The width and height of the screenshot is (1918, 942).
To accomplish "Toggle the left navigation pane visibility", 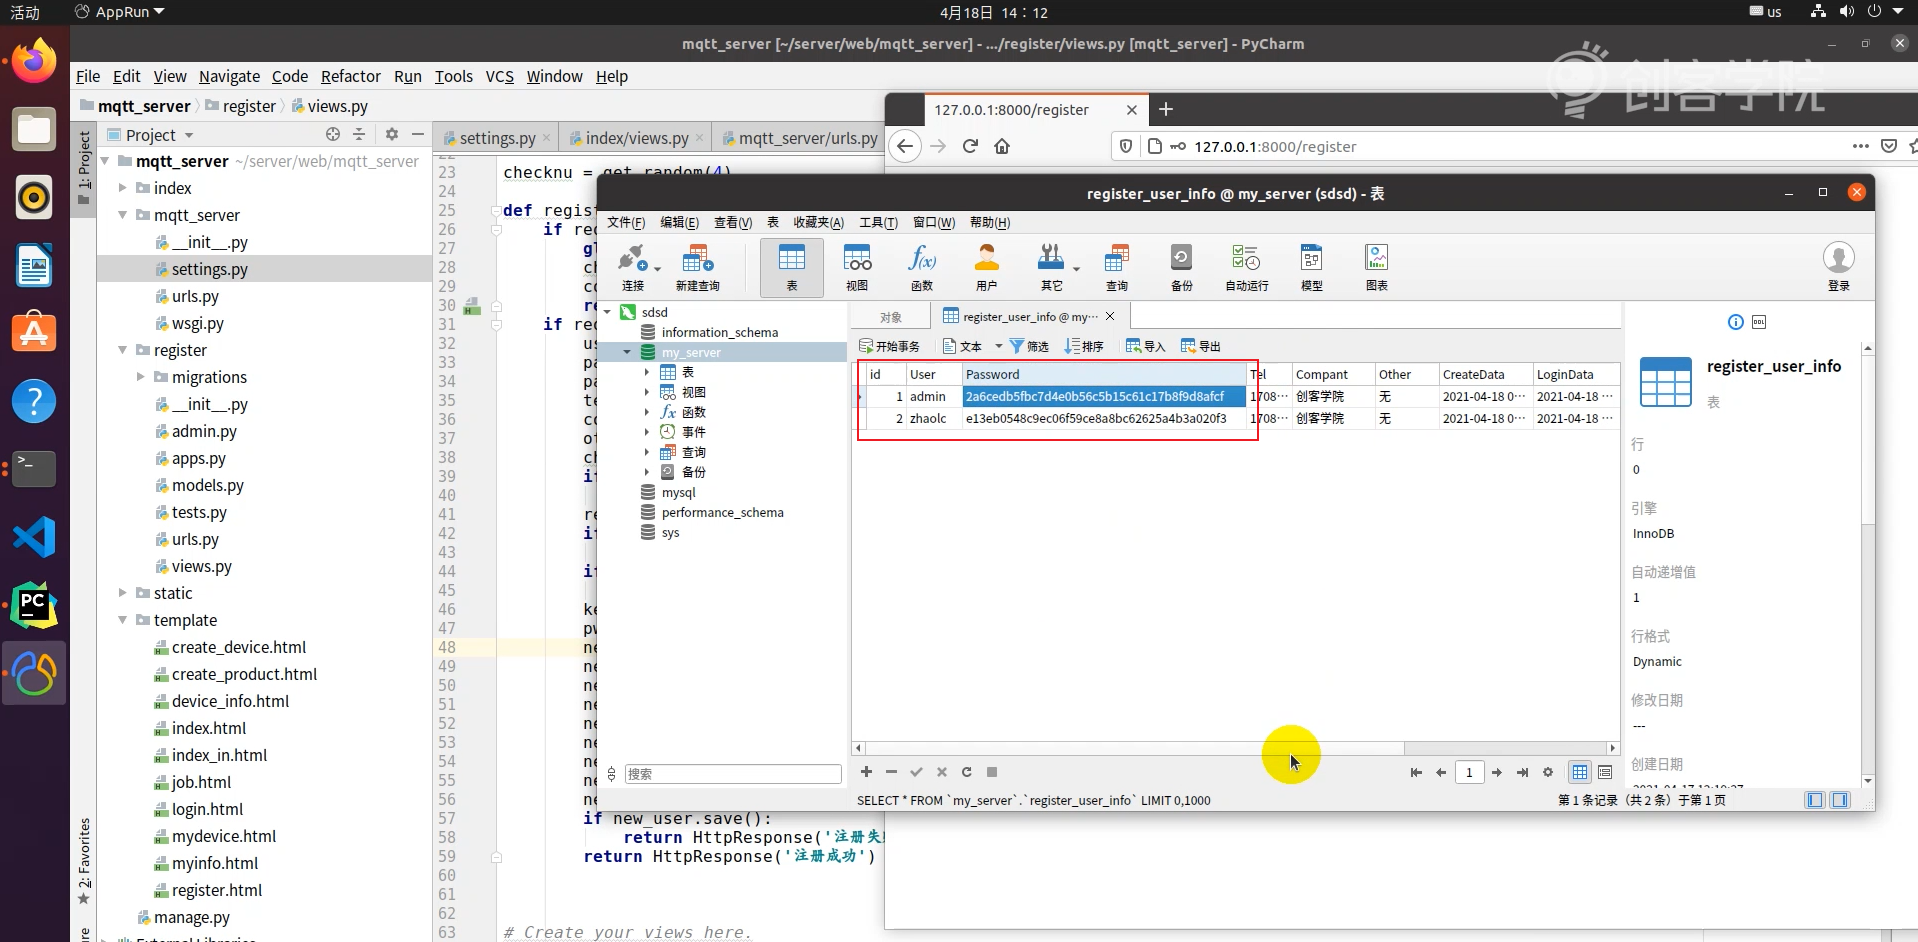I will [x=1815, y=800].
